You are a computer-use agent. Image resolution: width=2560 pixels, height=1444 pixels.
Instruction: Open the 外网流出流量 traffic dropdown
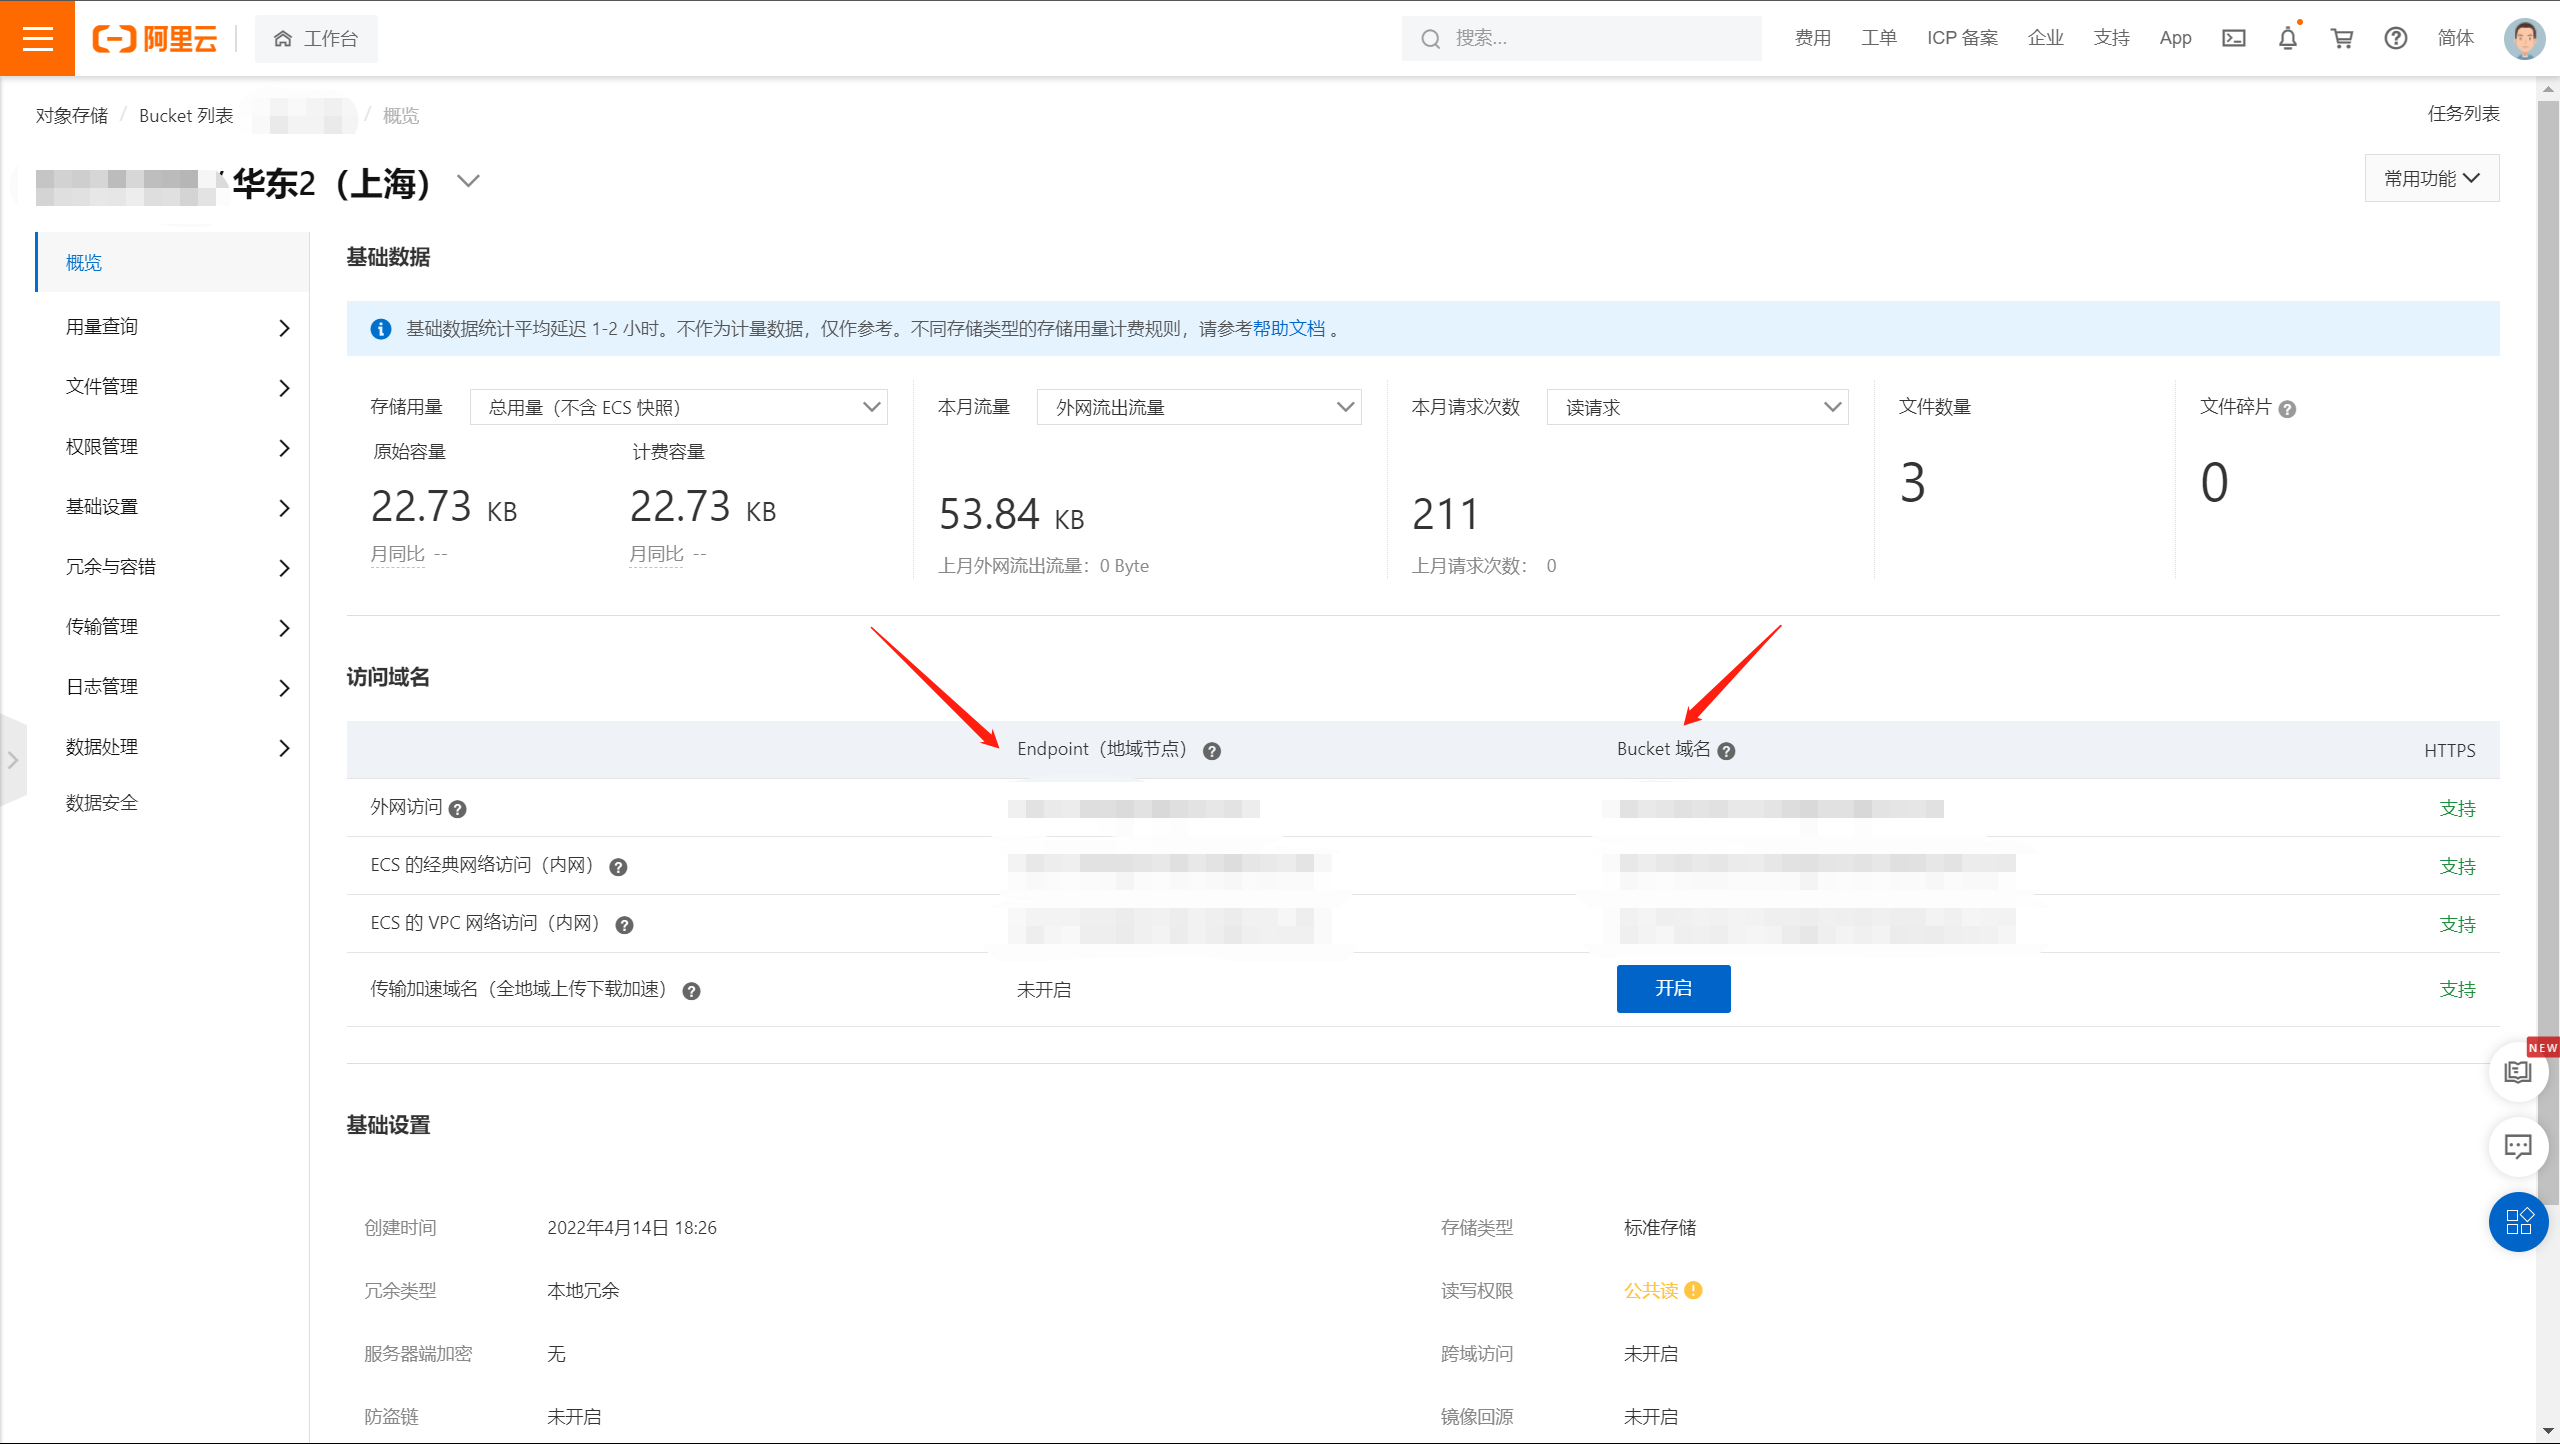tap(1198, 407)
